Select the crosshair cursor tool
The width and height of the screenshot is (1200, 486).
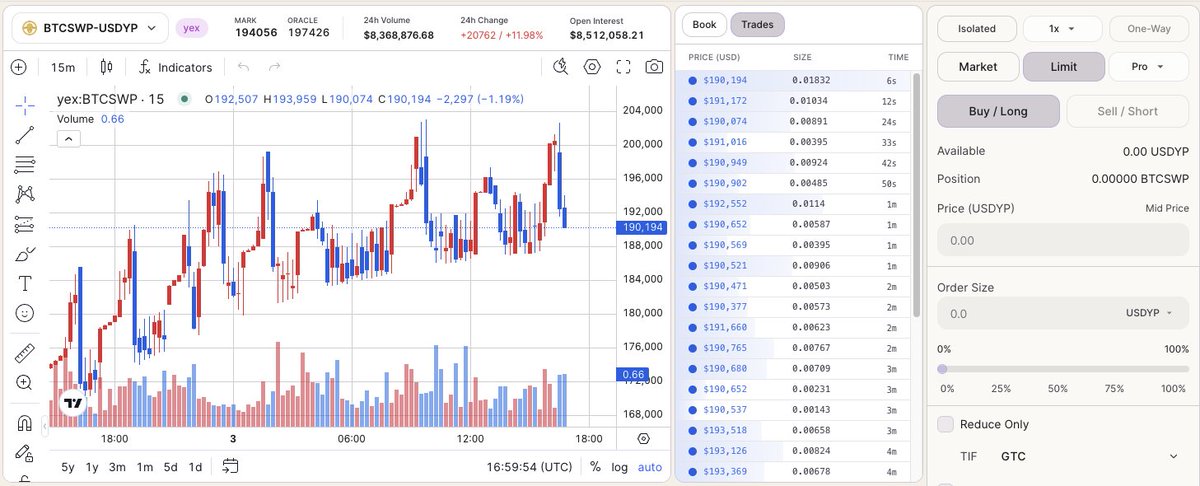tap(25, 104)
